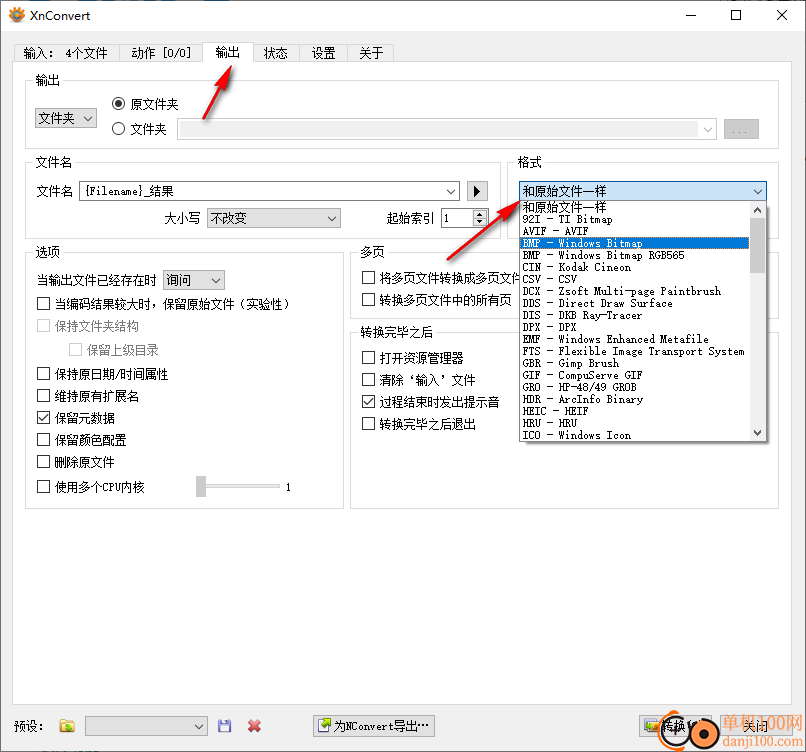Open the 设置 tab
Viewport: 806px width, 752px height.
(323, 53)
